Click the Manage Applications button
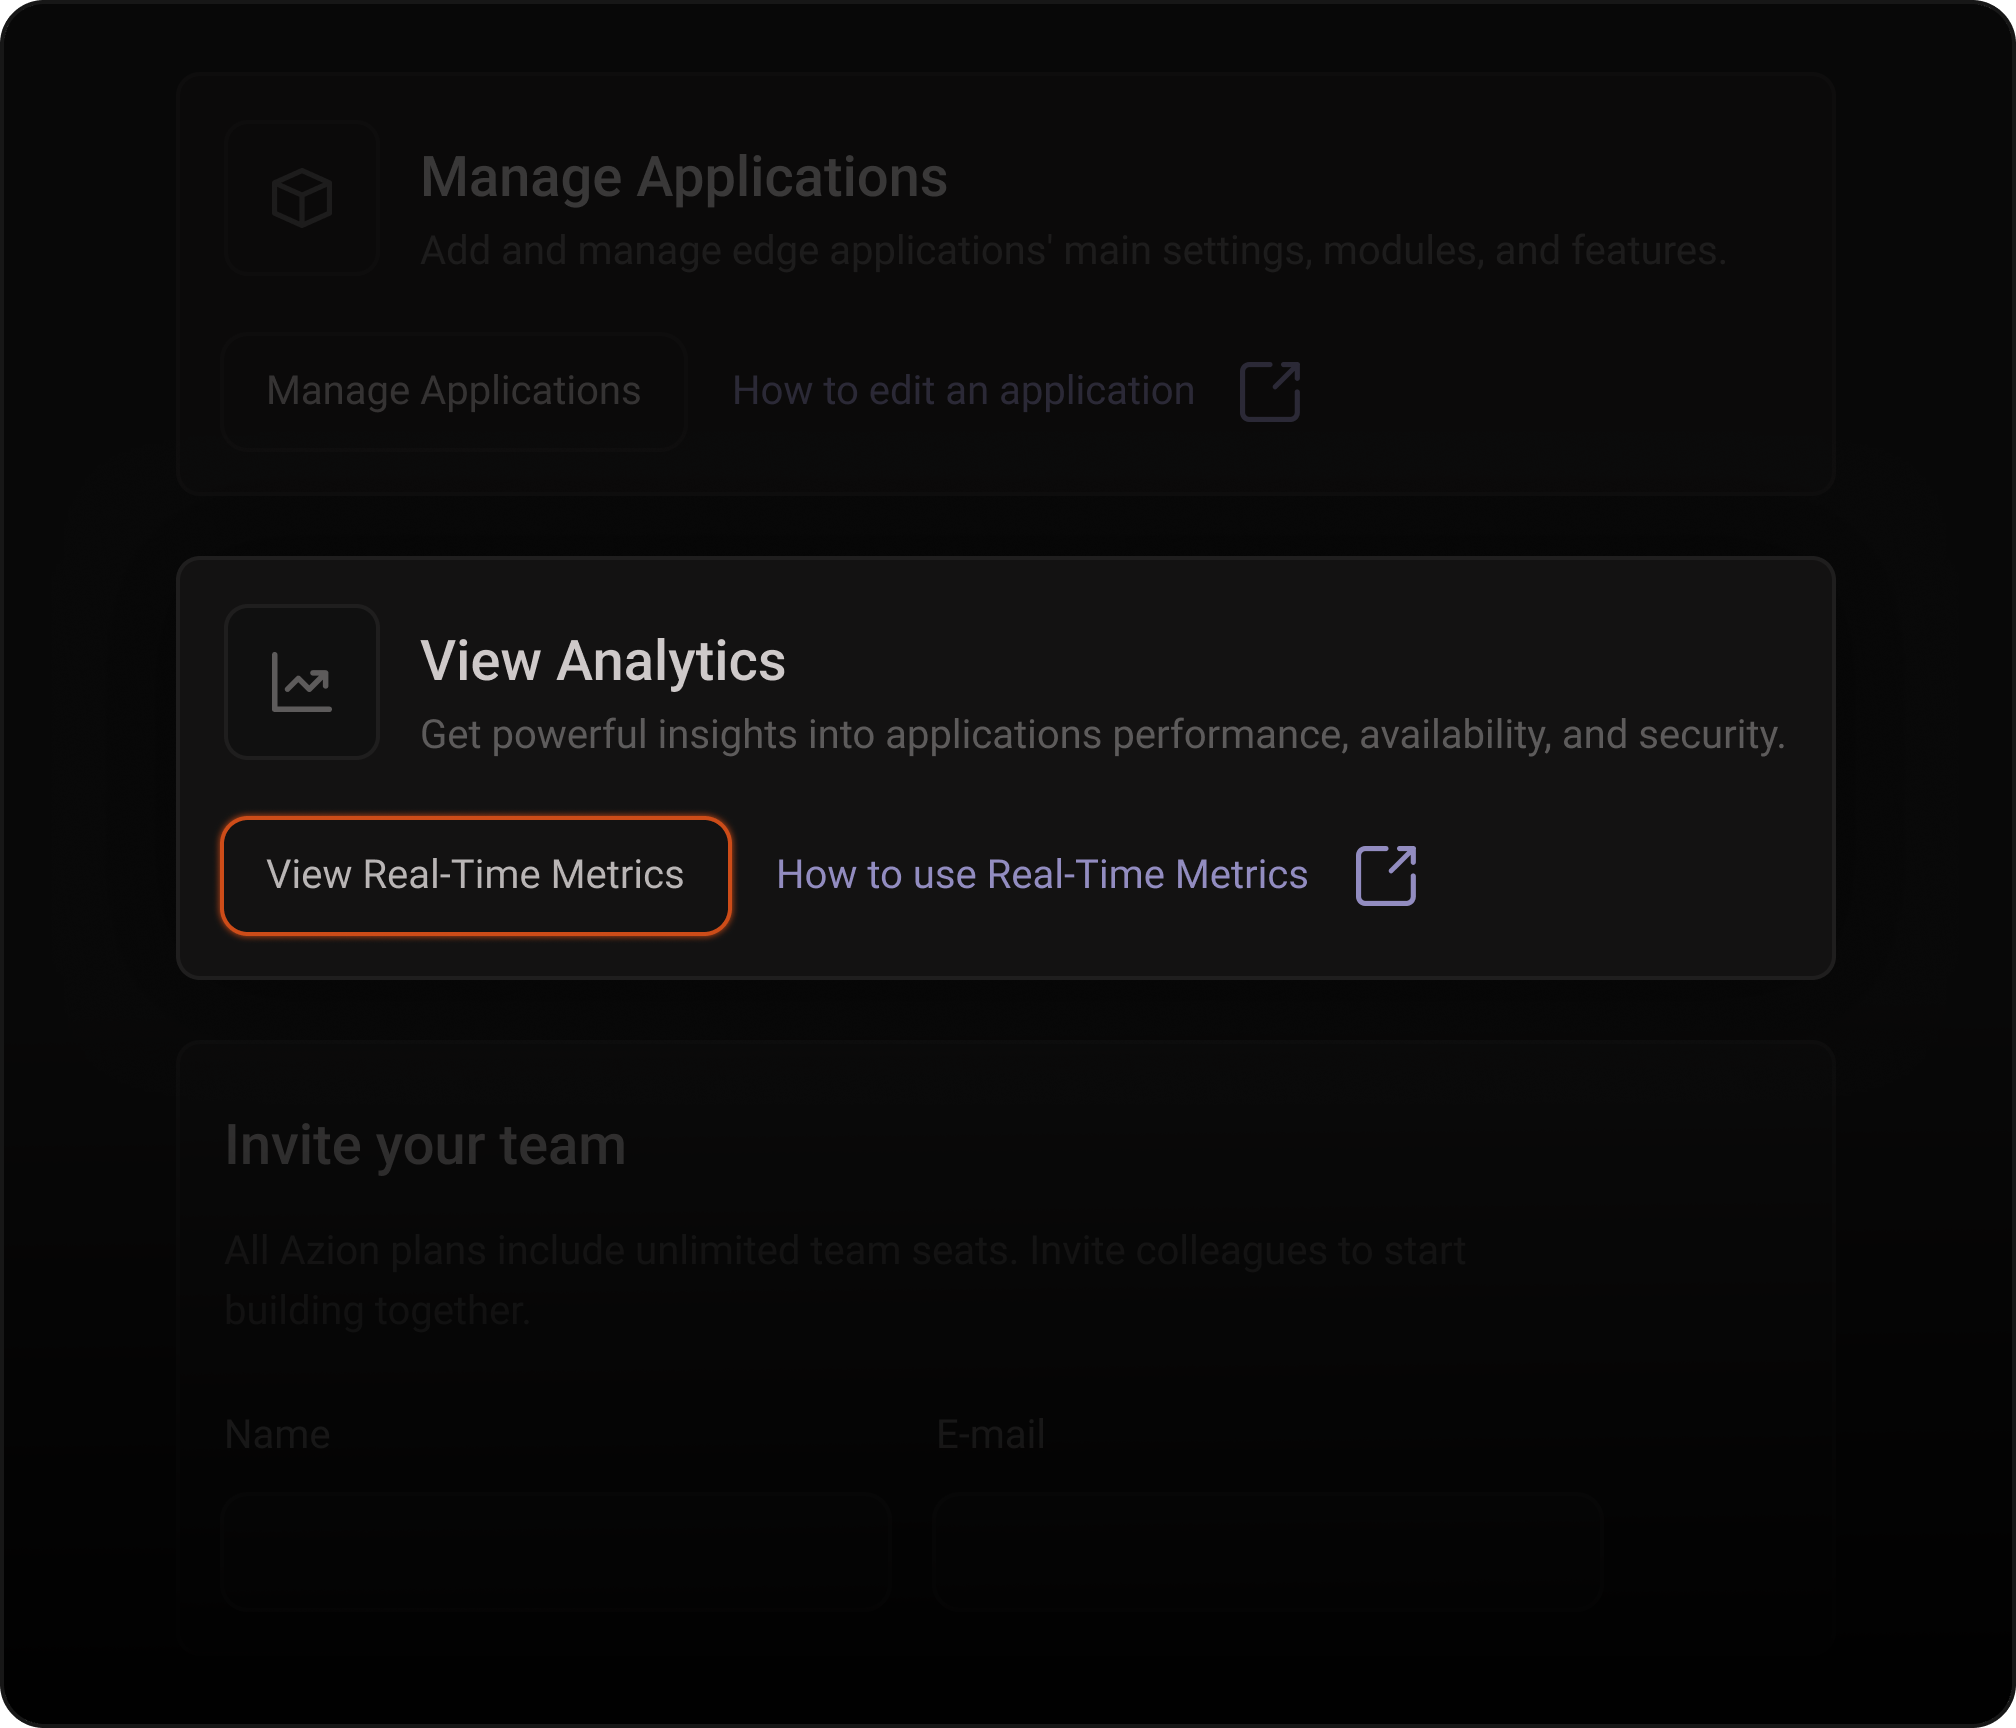This screenshot has width=2016, height=1728. [453, 391]
